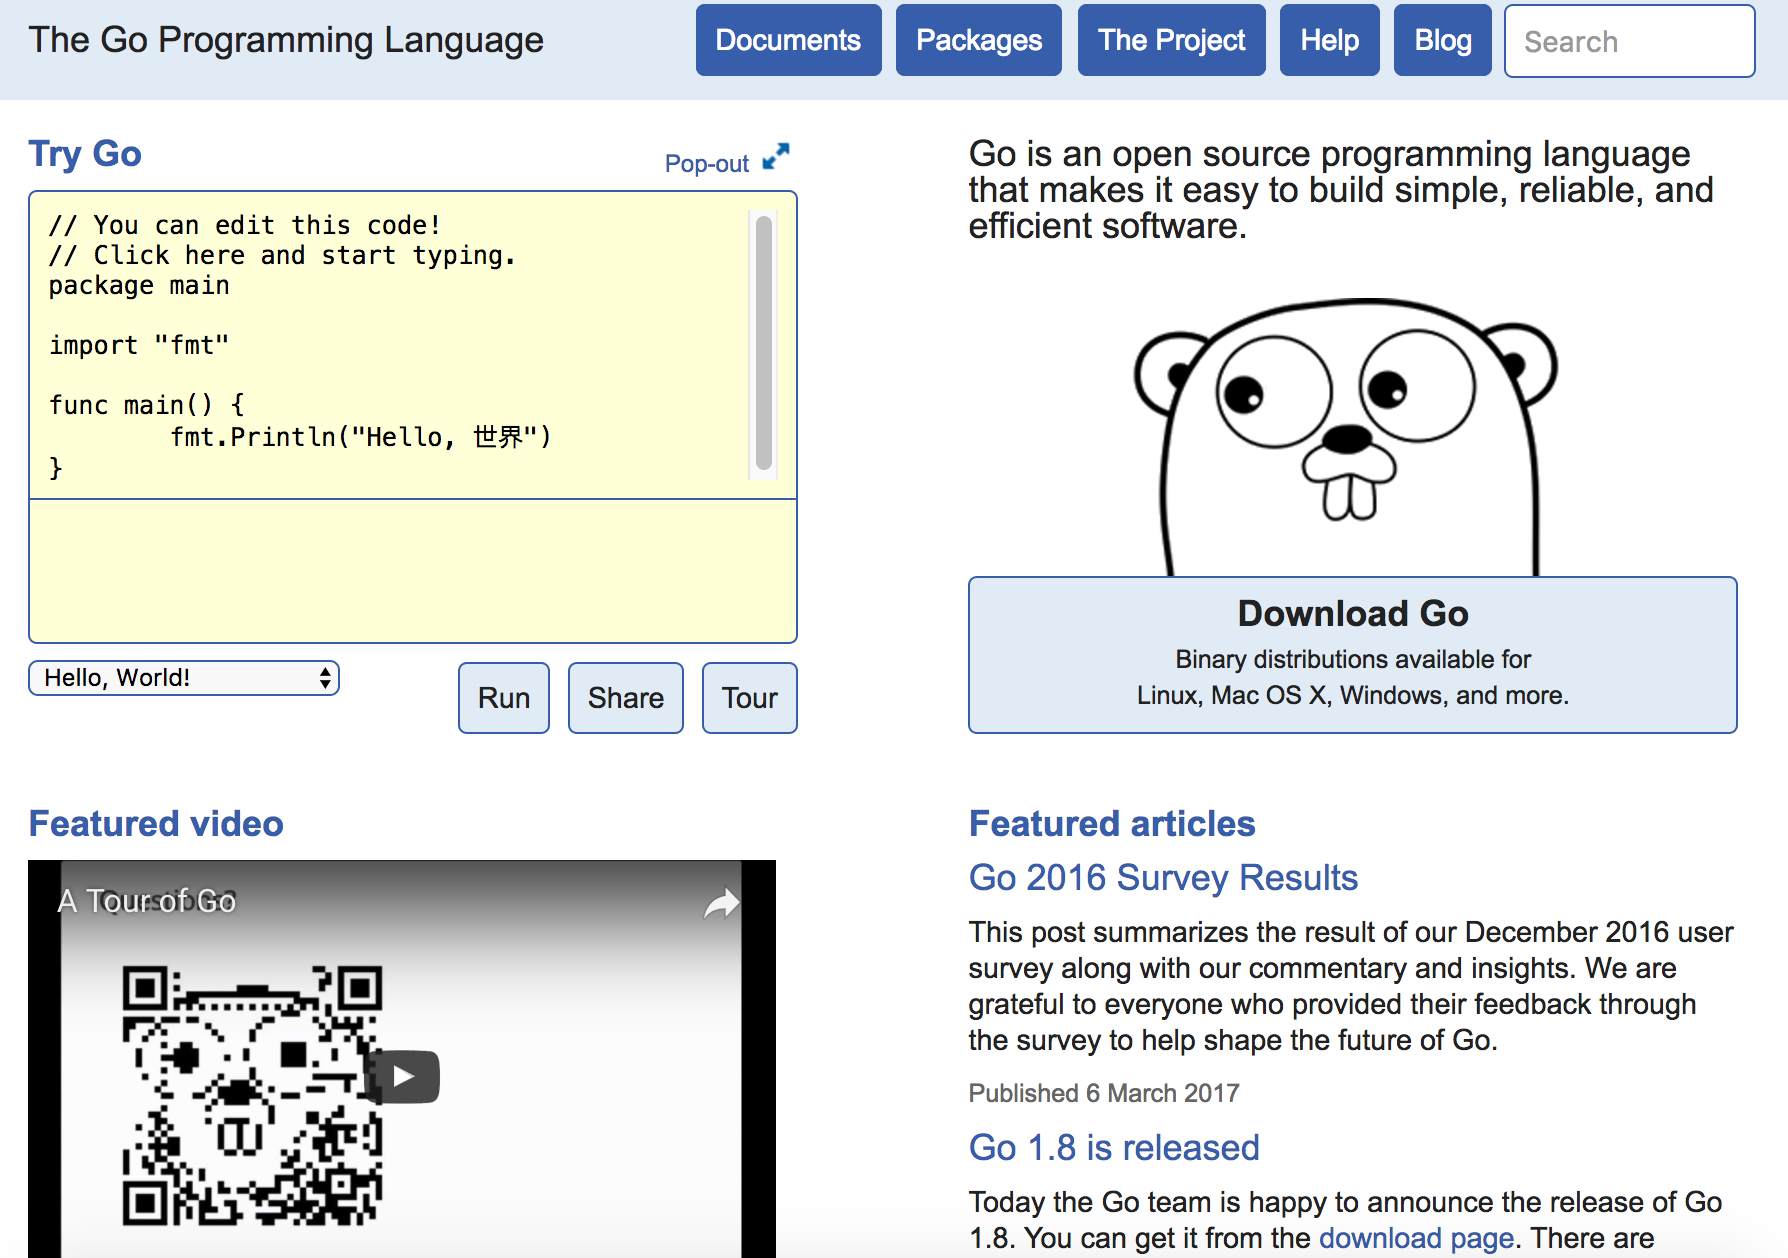Viewport: 1788px width, 1258px height.
Task: Open the Pop-out expand arrows icon
Action: tap(776, 157)
